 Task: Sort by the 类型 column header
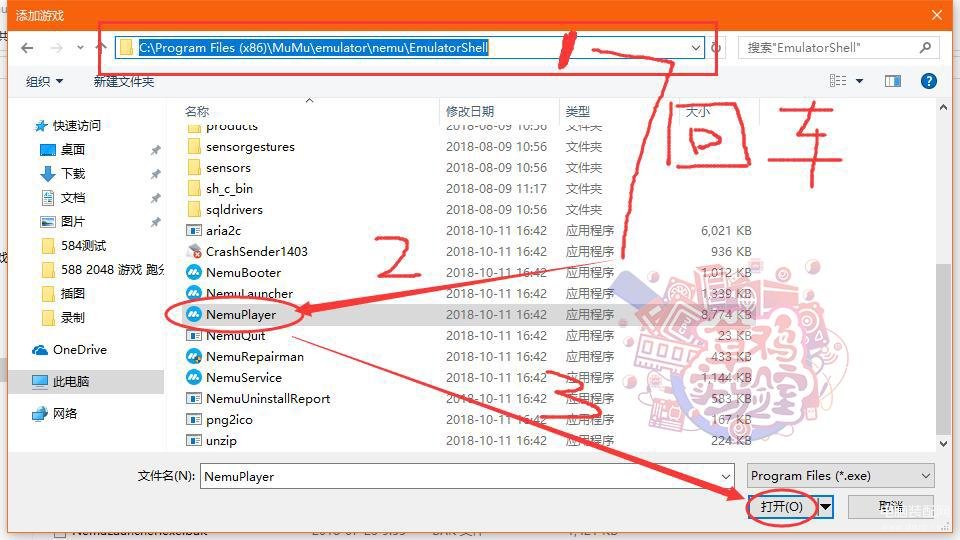577,111
